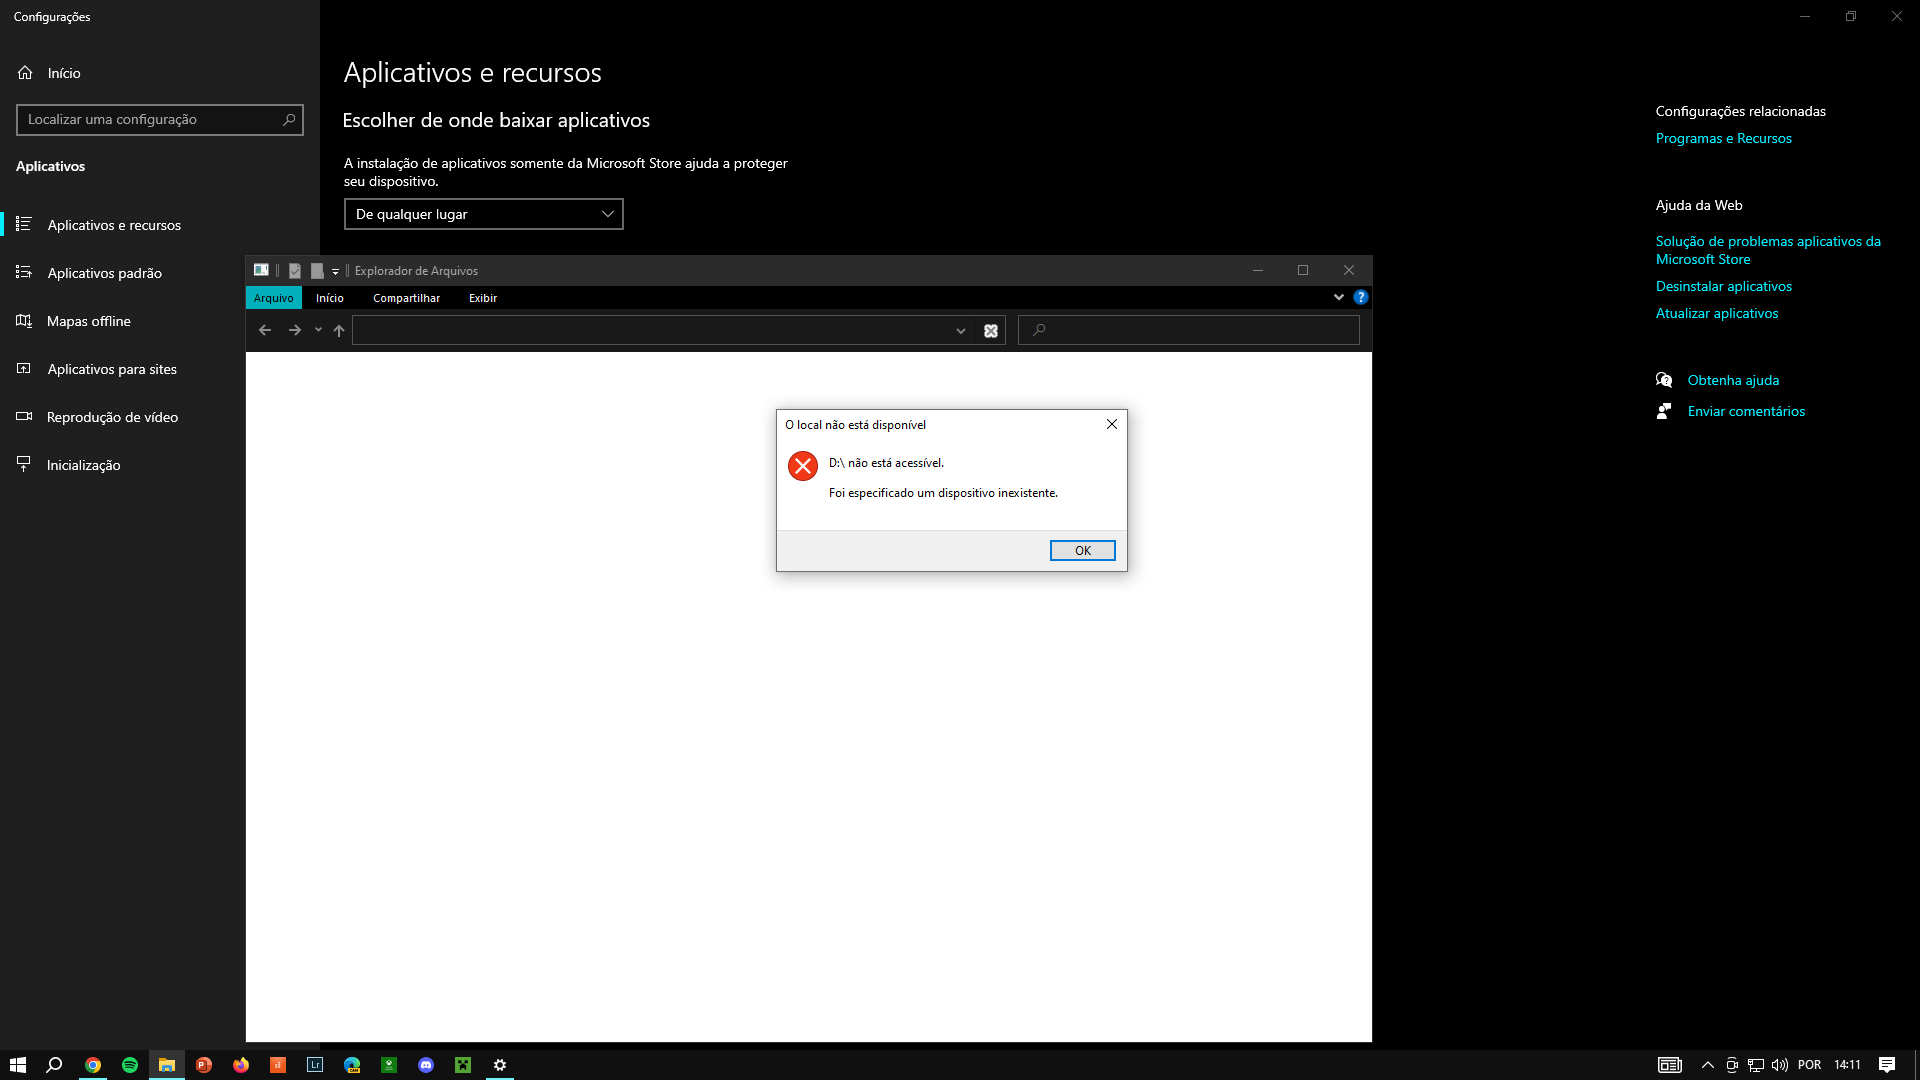Open Spotify from taskbar
This screenshot has width=1920, height=1080.
130,1065
